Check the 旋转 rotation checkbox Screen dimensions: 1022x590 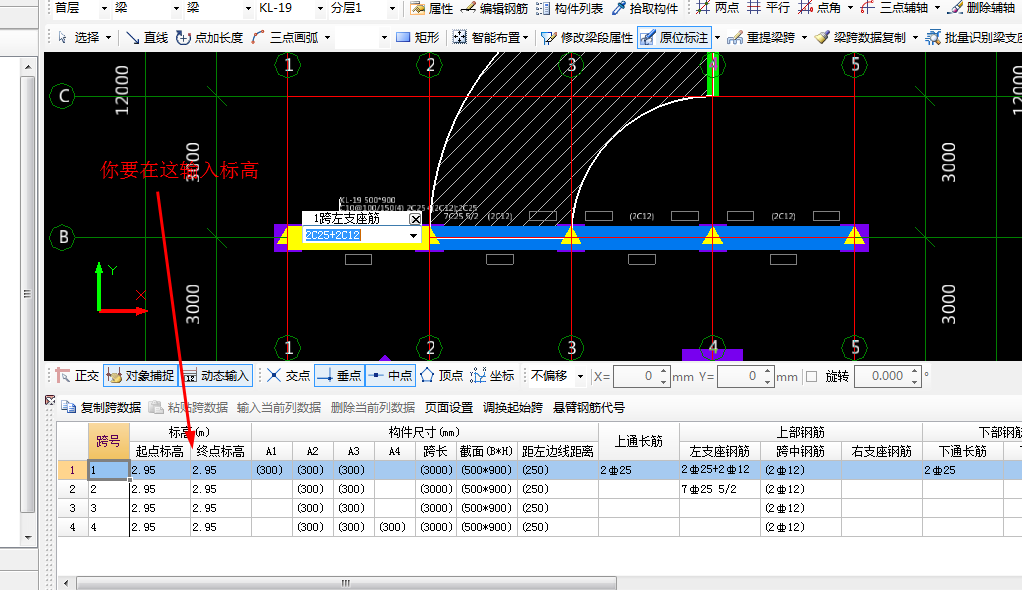click(x=811, y=376)
